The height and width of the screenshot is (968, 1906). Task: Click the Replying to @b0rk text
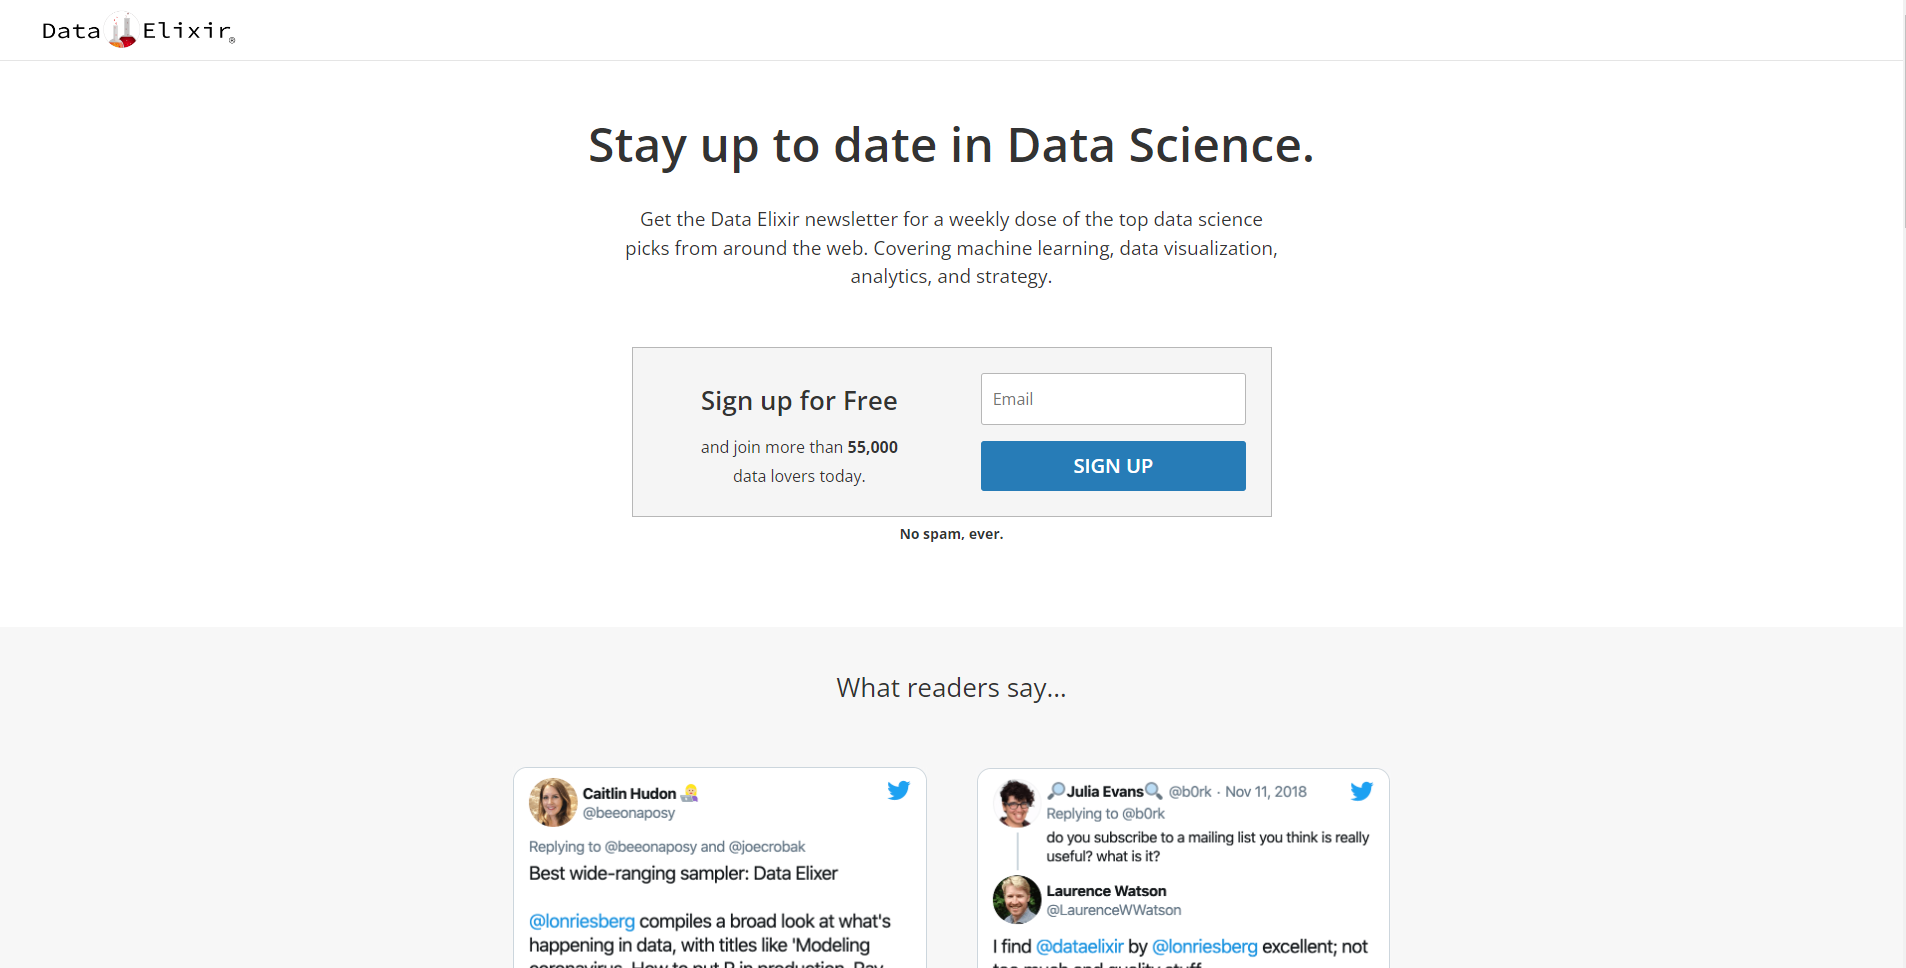click(1106, 814)
